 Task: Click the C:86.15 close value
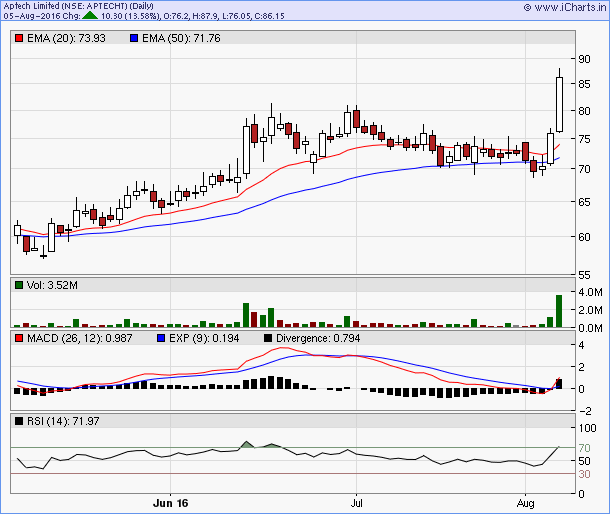[269, 16]
